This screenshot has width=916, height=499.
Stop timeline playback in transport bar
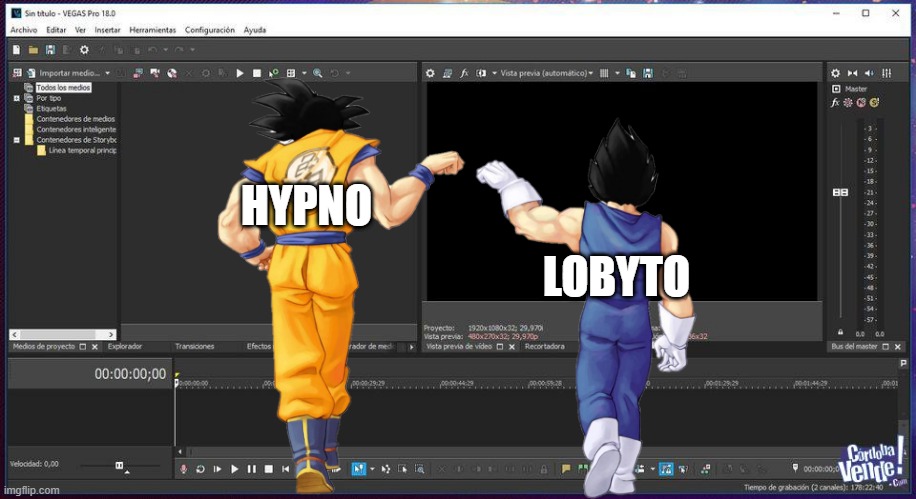coord(269,469)
